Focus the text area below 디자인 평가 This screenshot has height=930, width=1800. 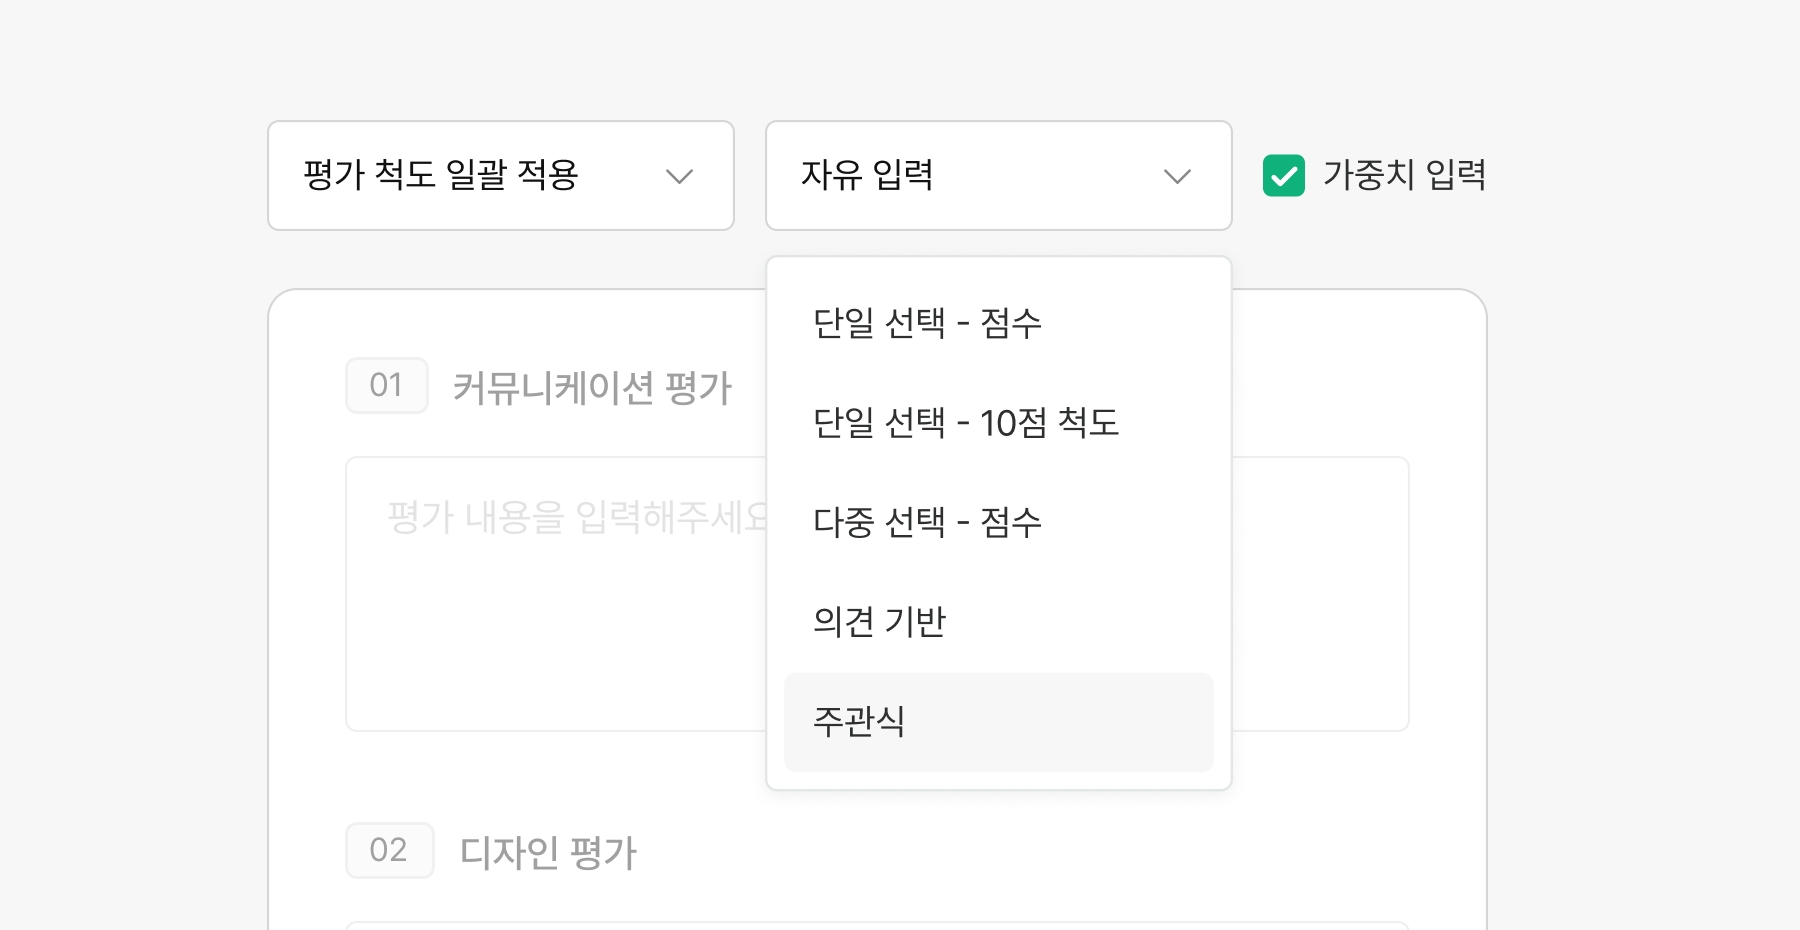pyautogui.click(x=876, y=925)
